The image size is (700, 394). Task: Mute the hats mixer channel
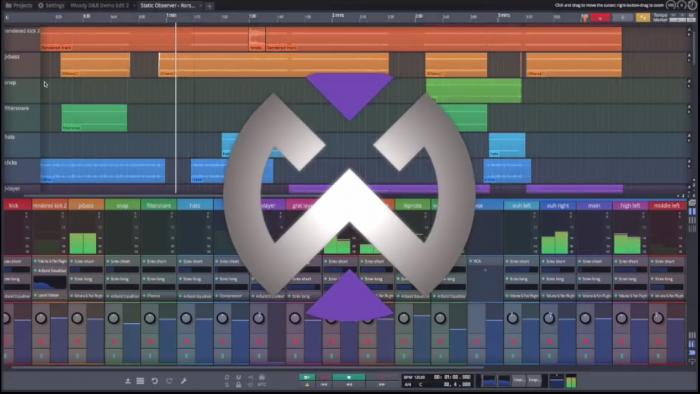click(186, 342)
